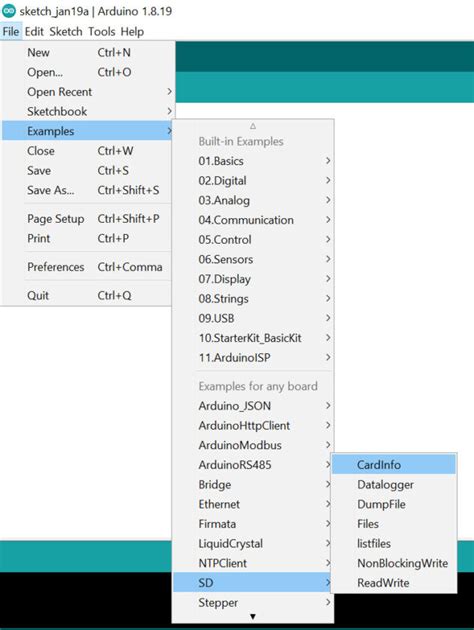
Task: Expand the 01.Basics examples
Action: click(x=253, y=161)
